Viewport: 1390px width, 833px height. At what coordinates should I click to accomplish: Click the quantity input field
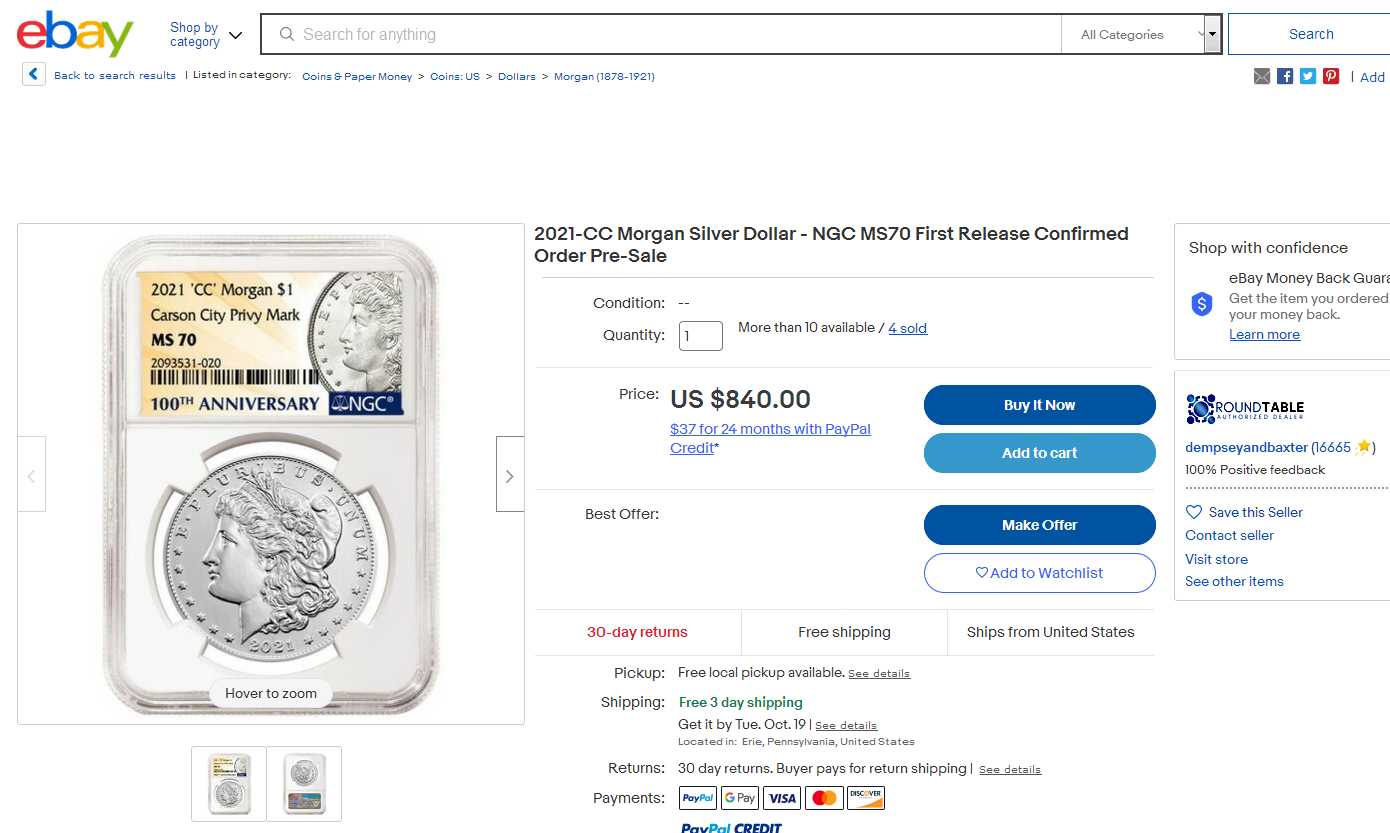(x=700, y=336)
